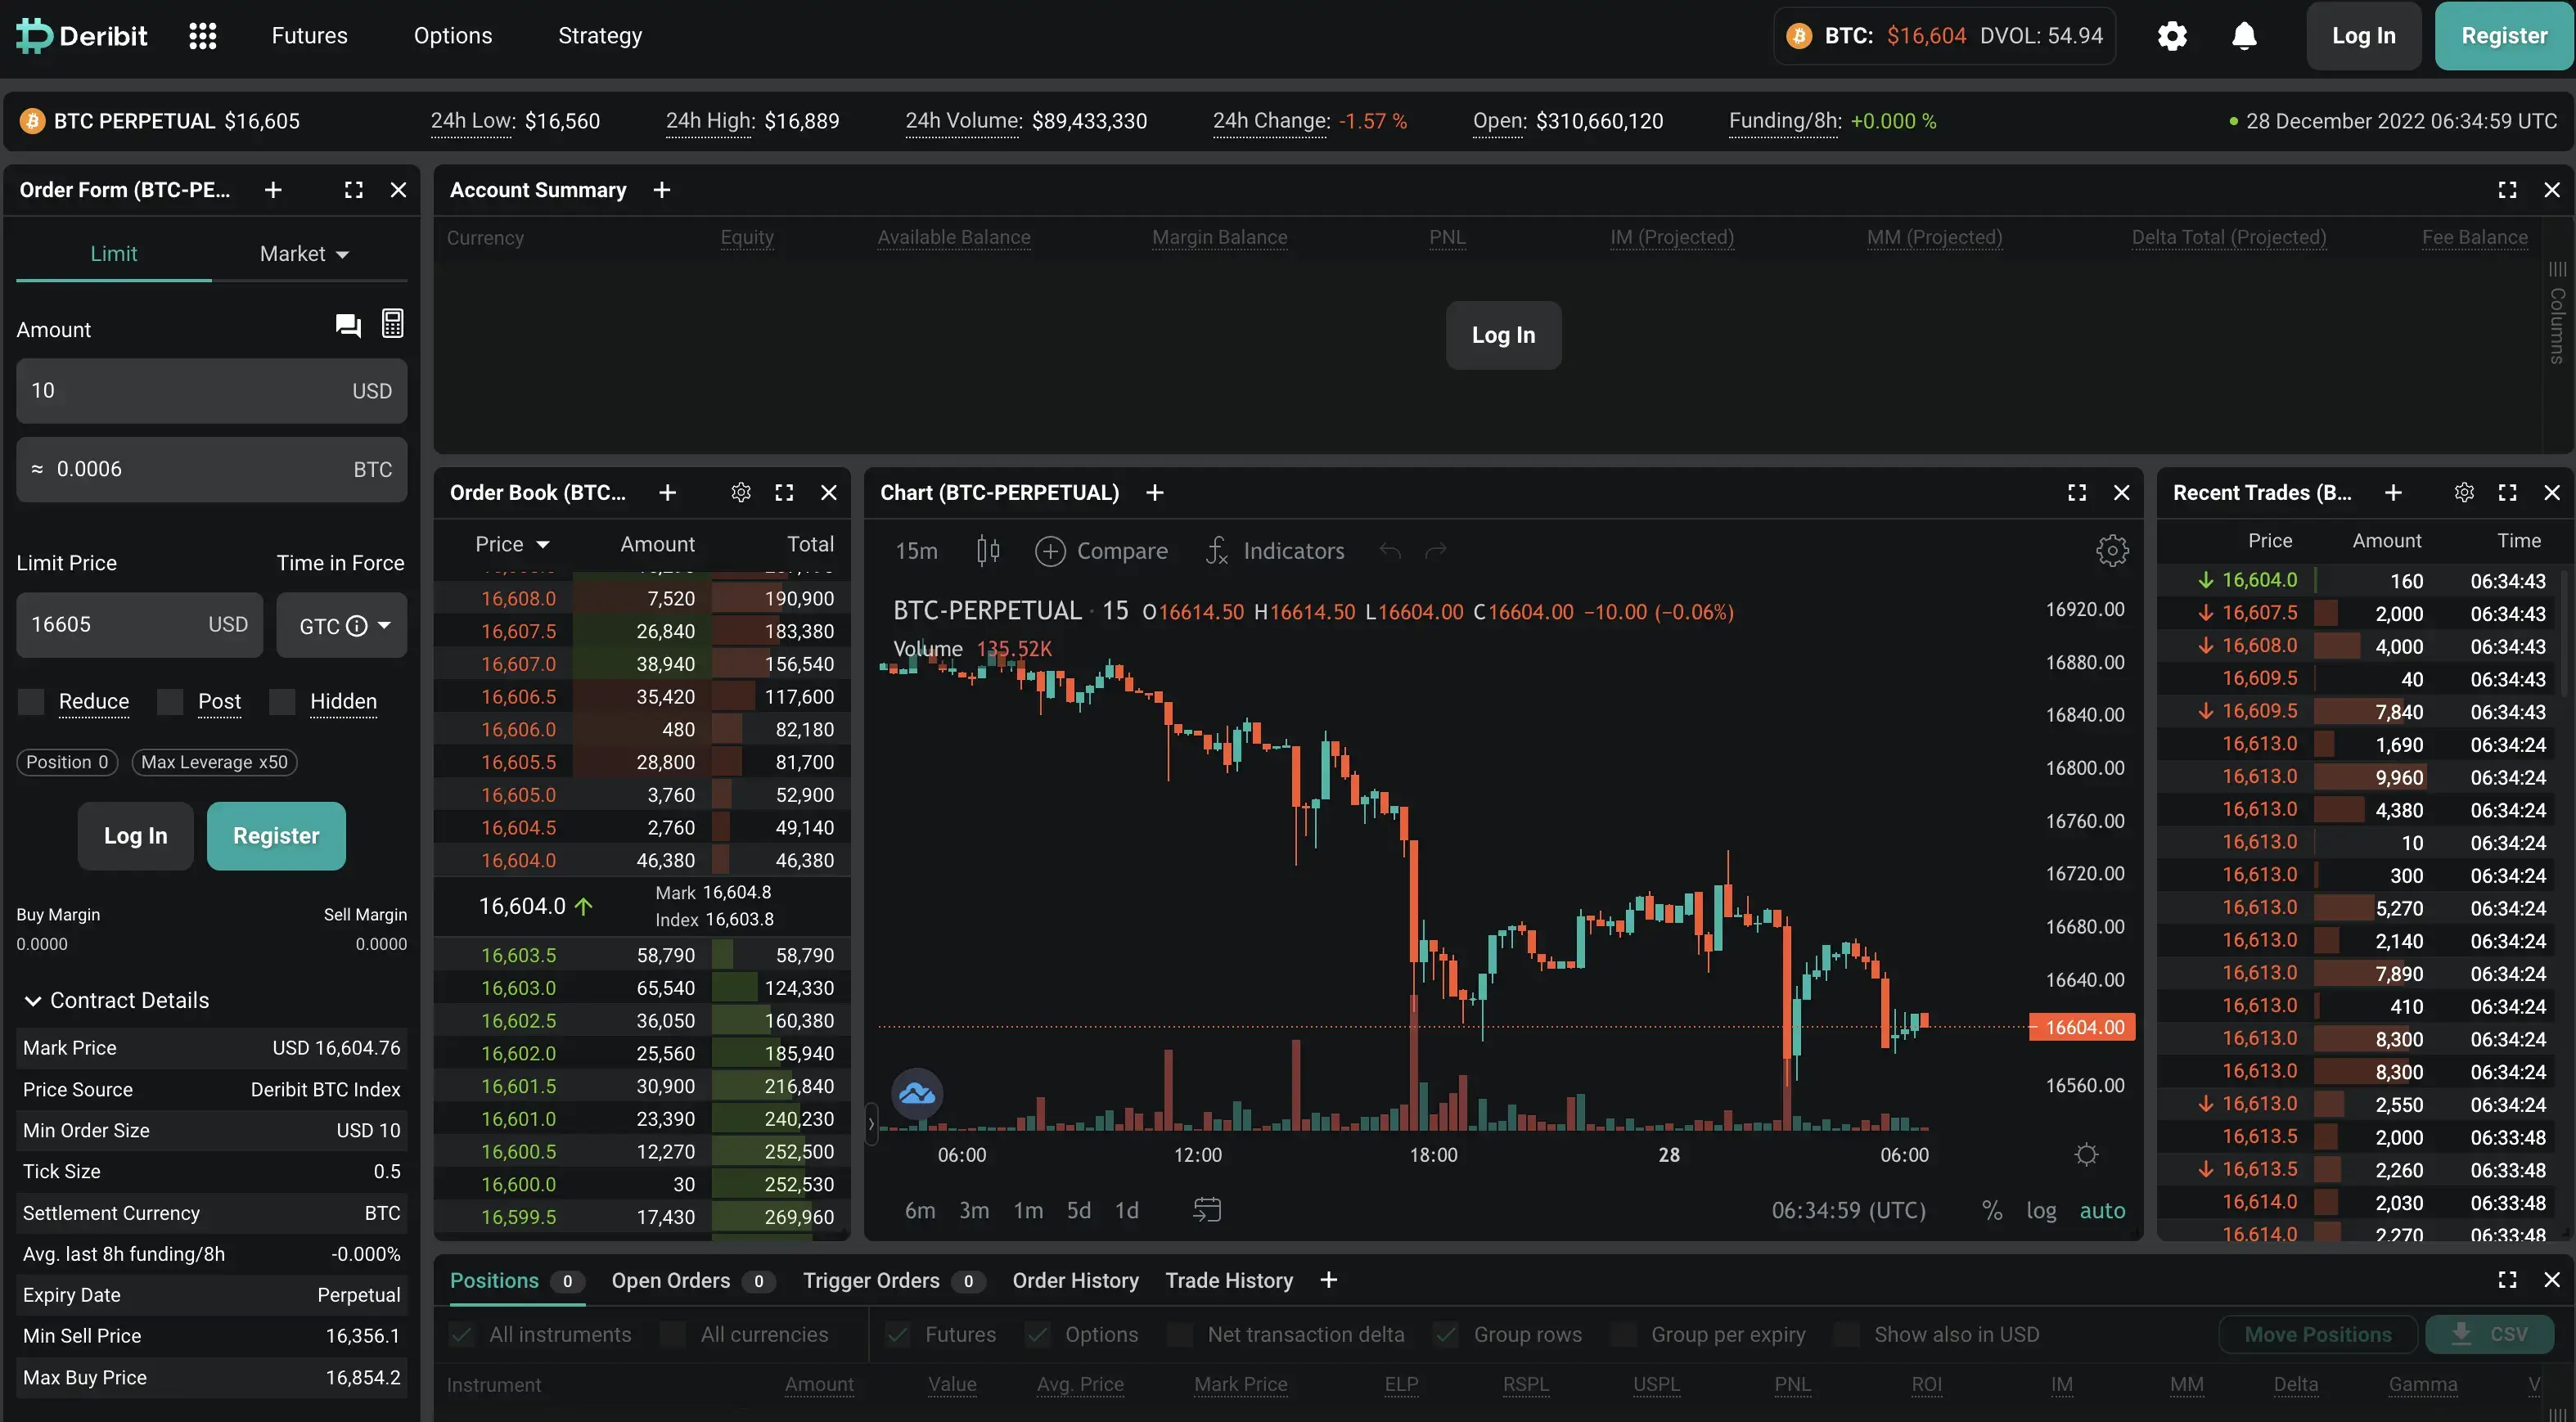Toggle Options filter checkbox
The image size is (2576, 1422).
click(x=1038, y=1334)
